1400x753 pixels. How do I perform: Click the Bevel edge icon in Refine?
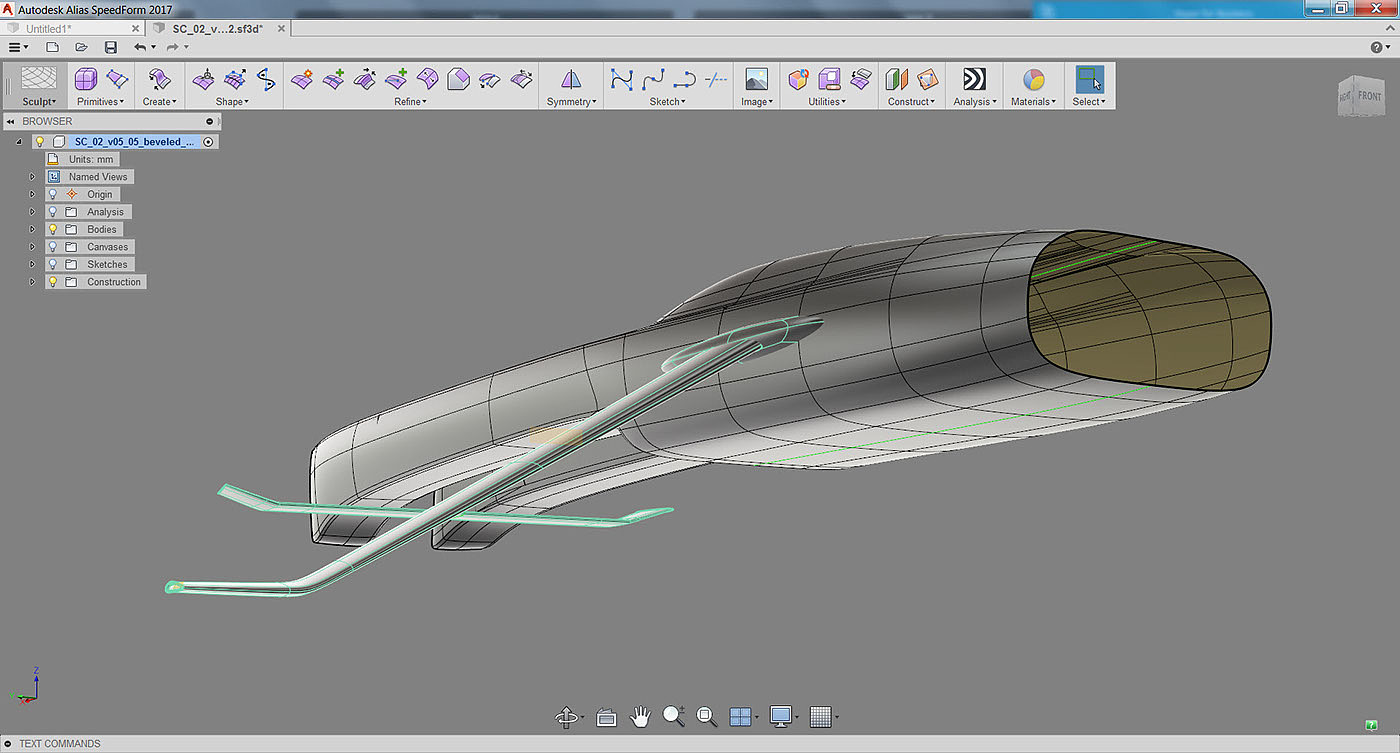tap(458, 80)
